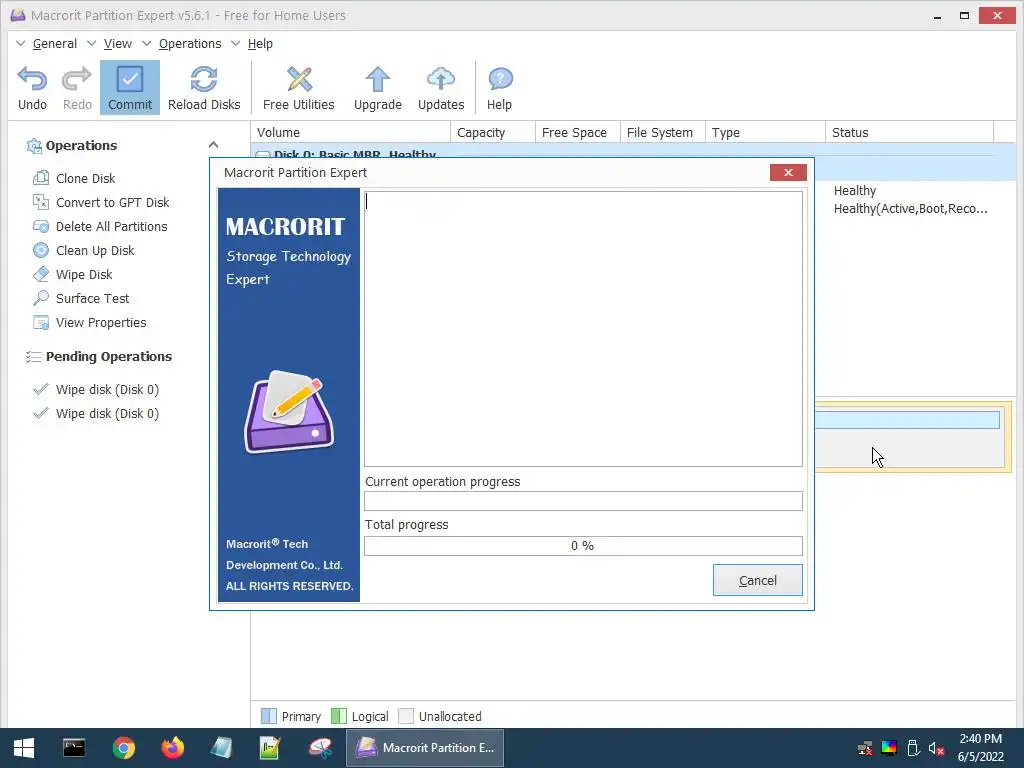
Task: Click inside the operation log text area
Action: 583,328
